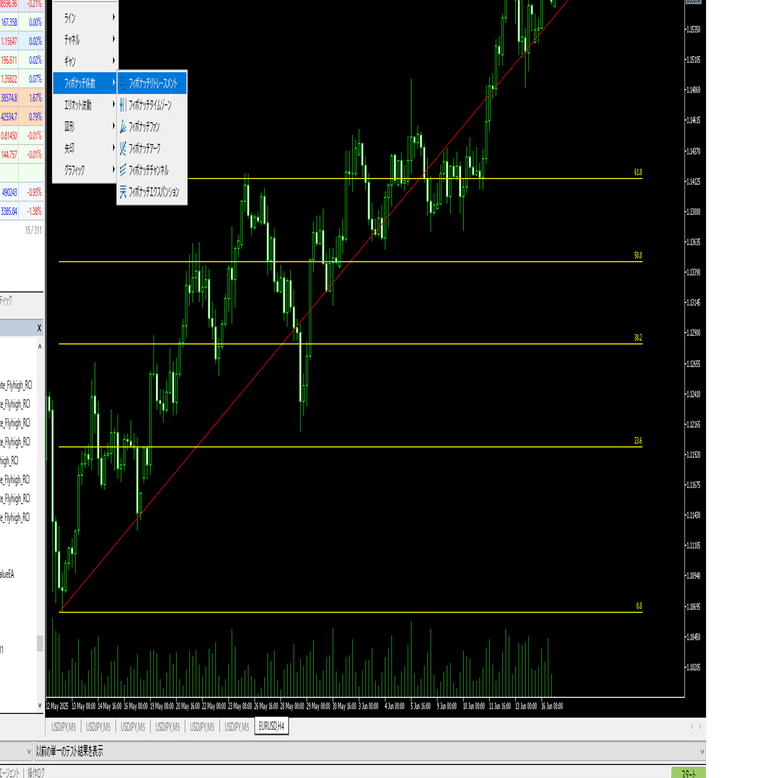Open the ライン (Lines) submenu
Viewport: 778px width, 778px height.
pyautogui.click(x=85, y=18)
